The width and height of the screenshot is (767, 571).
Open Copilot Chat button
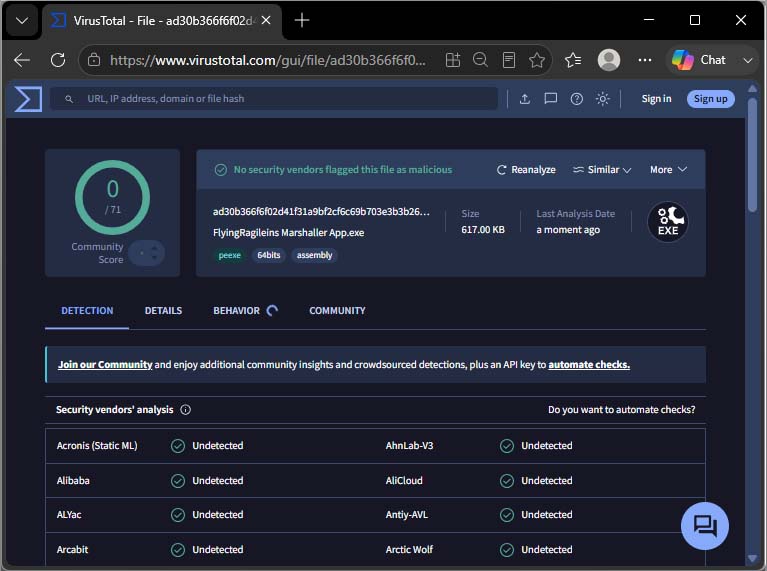point(699,60)
